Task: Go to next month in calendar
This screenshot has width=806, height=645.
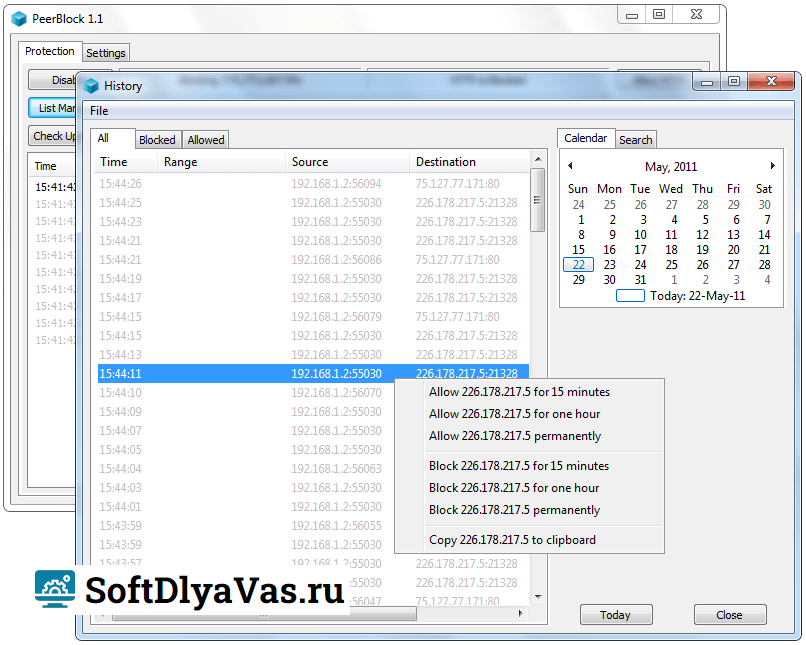Action: 772,165
